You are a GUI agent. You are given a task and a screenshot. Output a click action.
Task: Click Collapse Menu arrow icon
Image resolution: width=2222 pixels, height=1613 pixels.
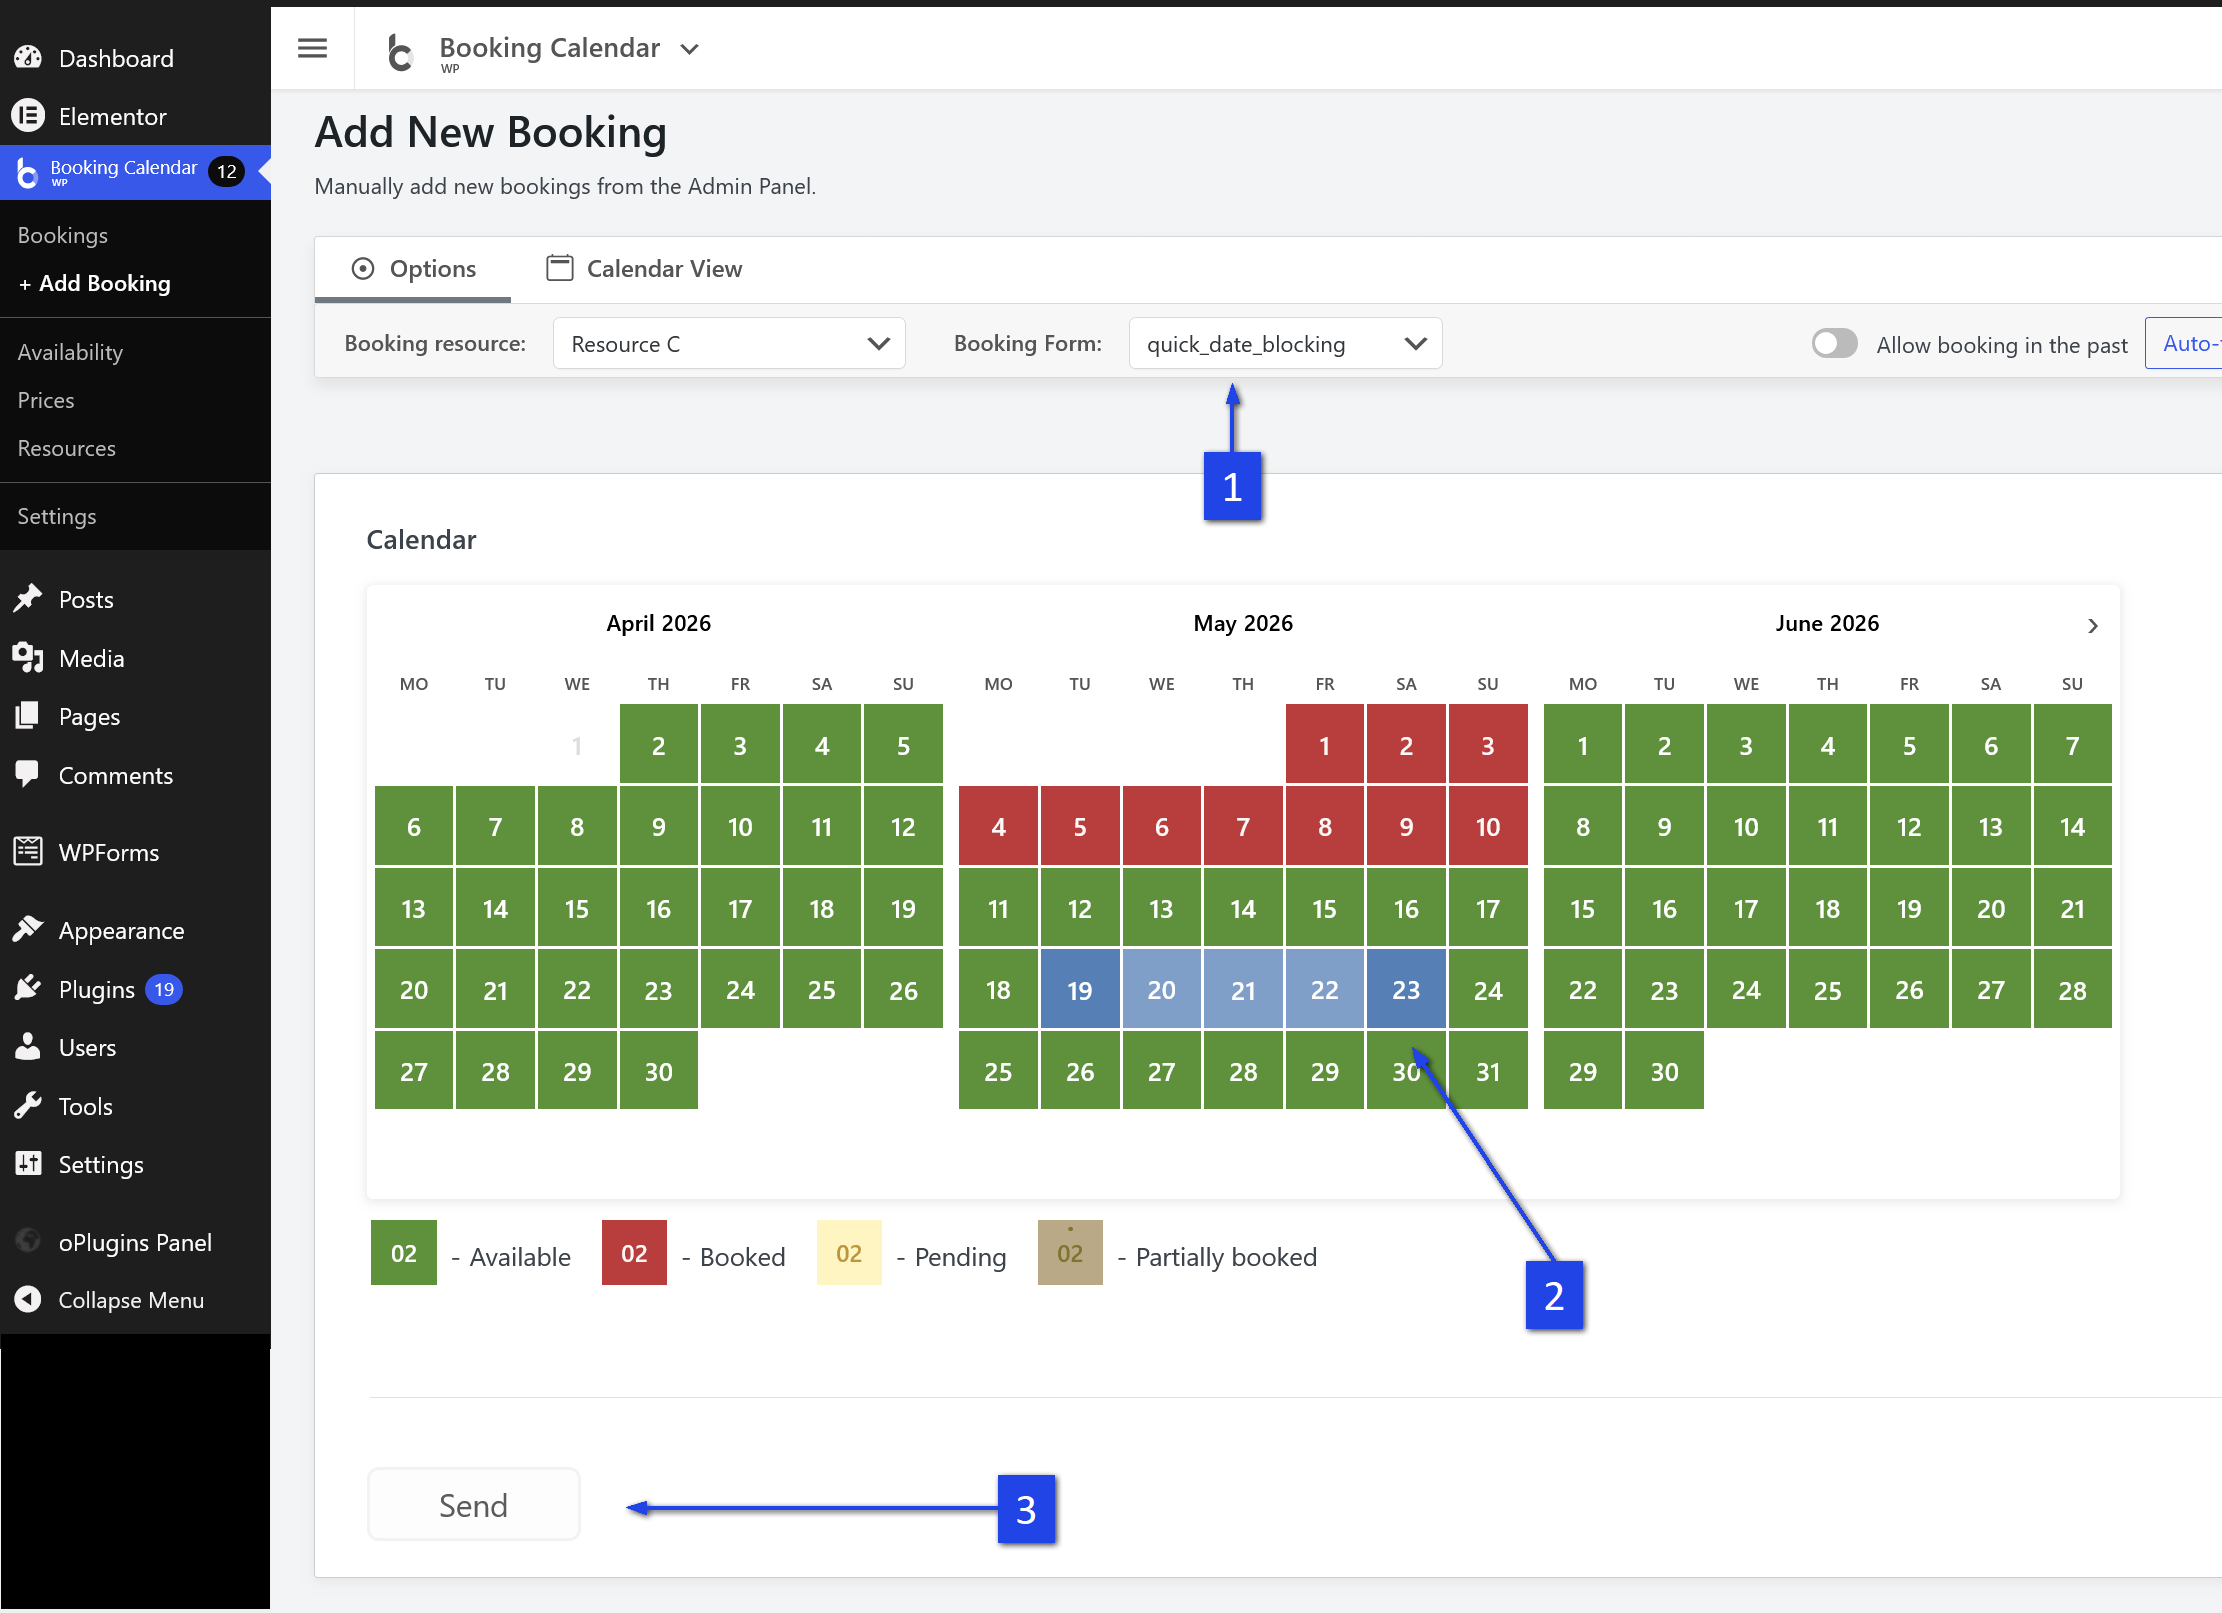click(x=28, y=1299)
